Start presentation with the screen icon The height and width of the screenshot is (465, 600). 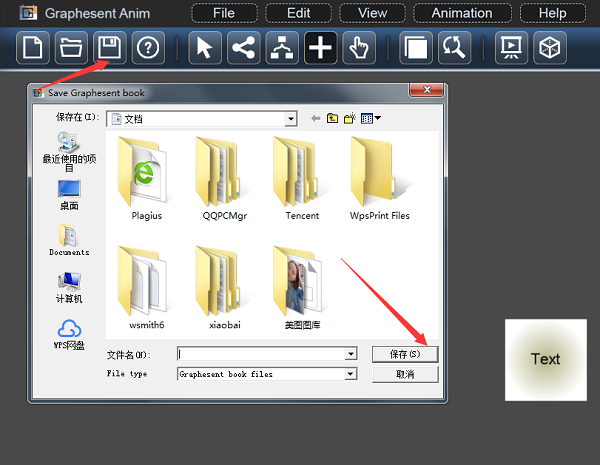click(x=511, y=48)
